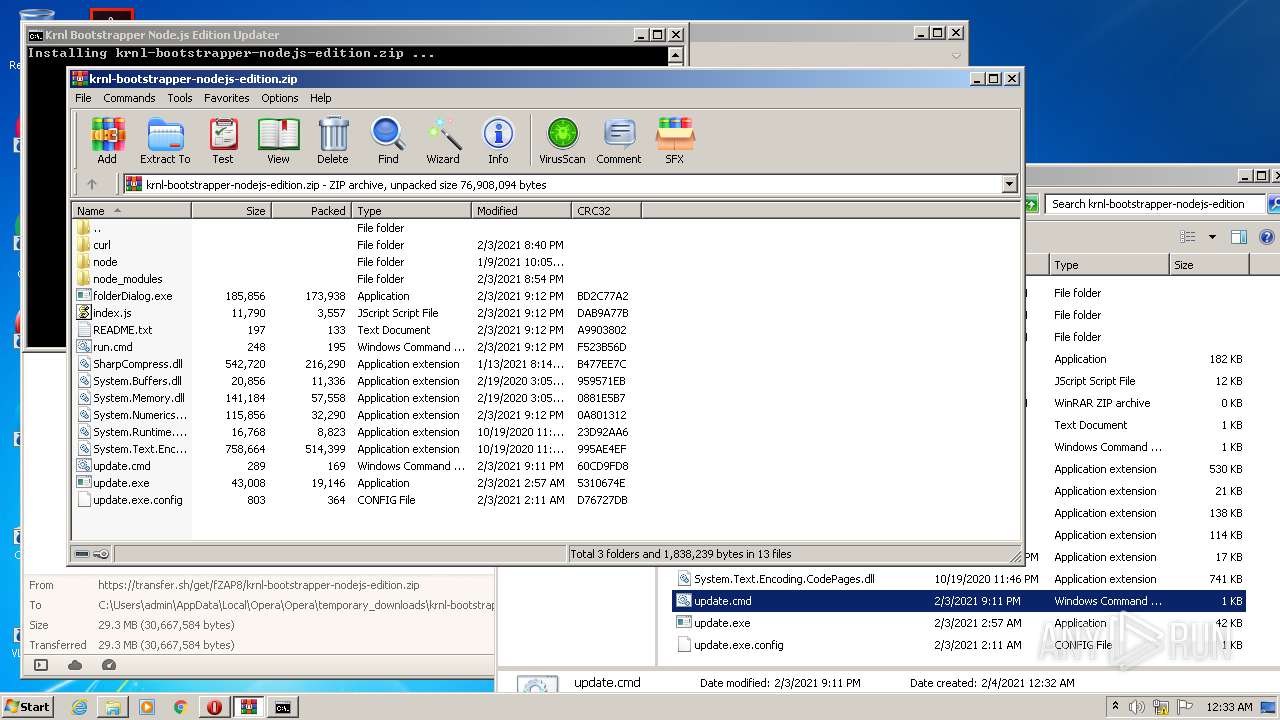This screenshot has height=720, width=1280.
Task: Click the Info toolbar icon
Action: click(498, 141)
